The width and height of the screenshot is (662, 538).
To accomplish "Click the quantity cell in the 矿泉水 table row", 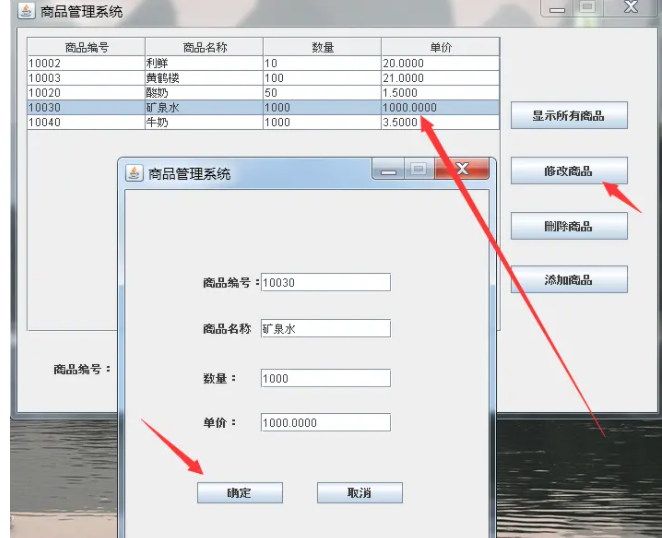I will click(323, 108).
